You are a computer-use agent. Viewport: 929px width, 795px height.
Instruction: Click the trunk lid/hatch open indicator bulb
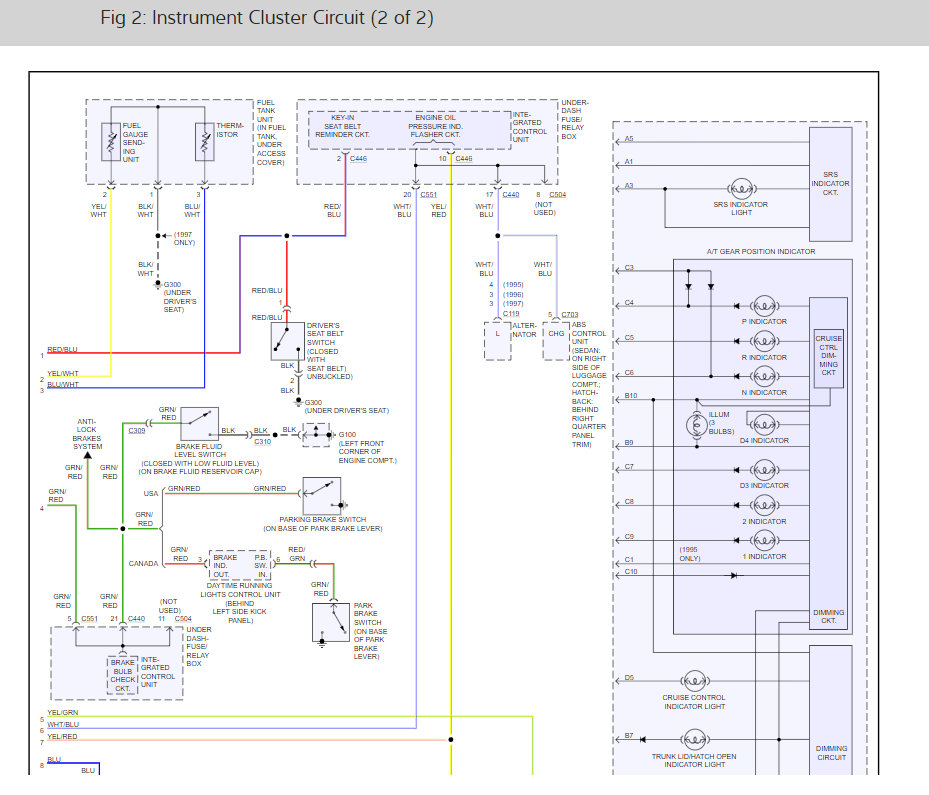pyautogui.click(x=694, y=739)
